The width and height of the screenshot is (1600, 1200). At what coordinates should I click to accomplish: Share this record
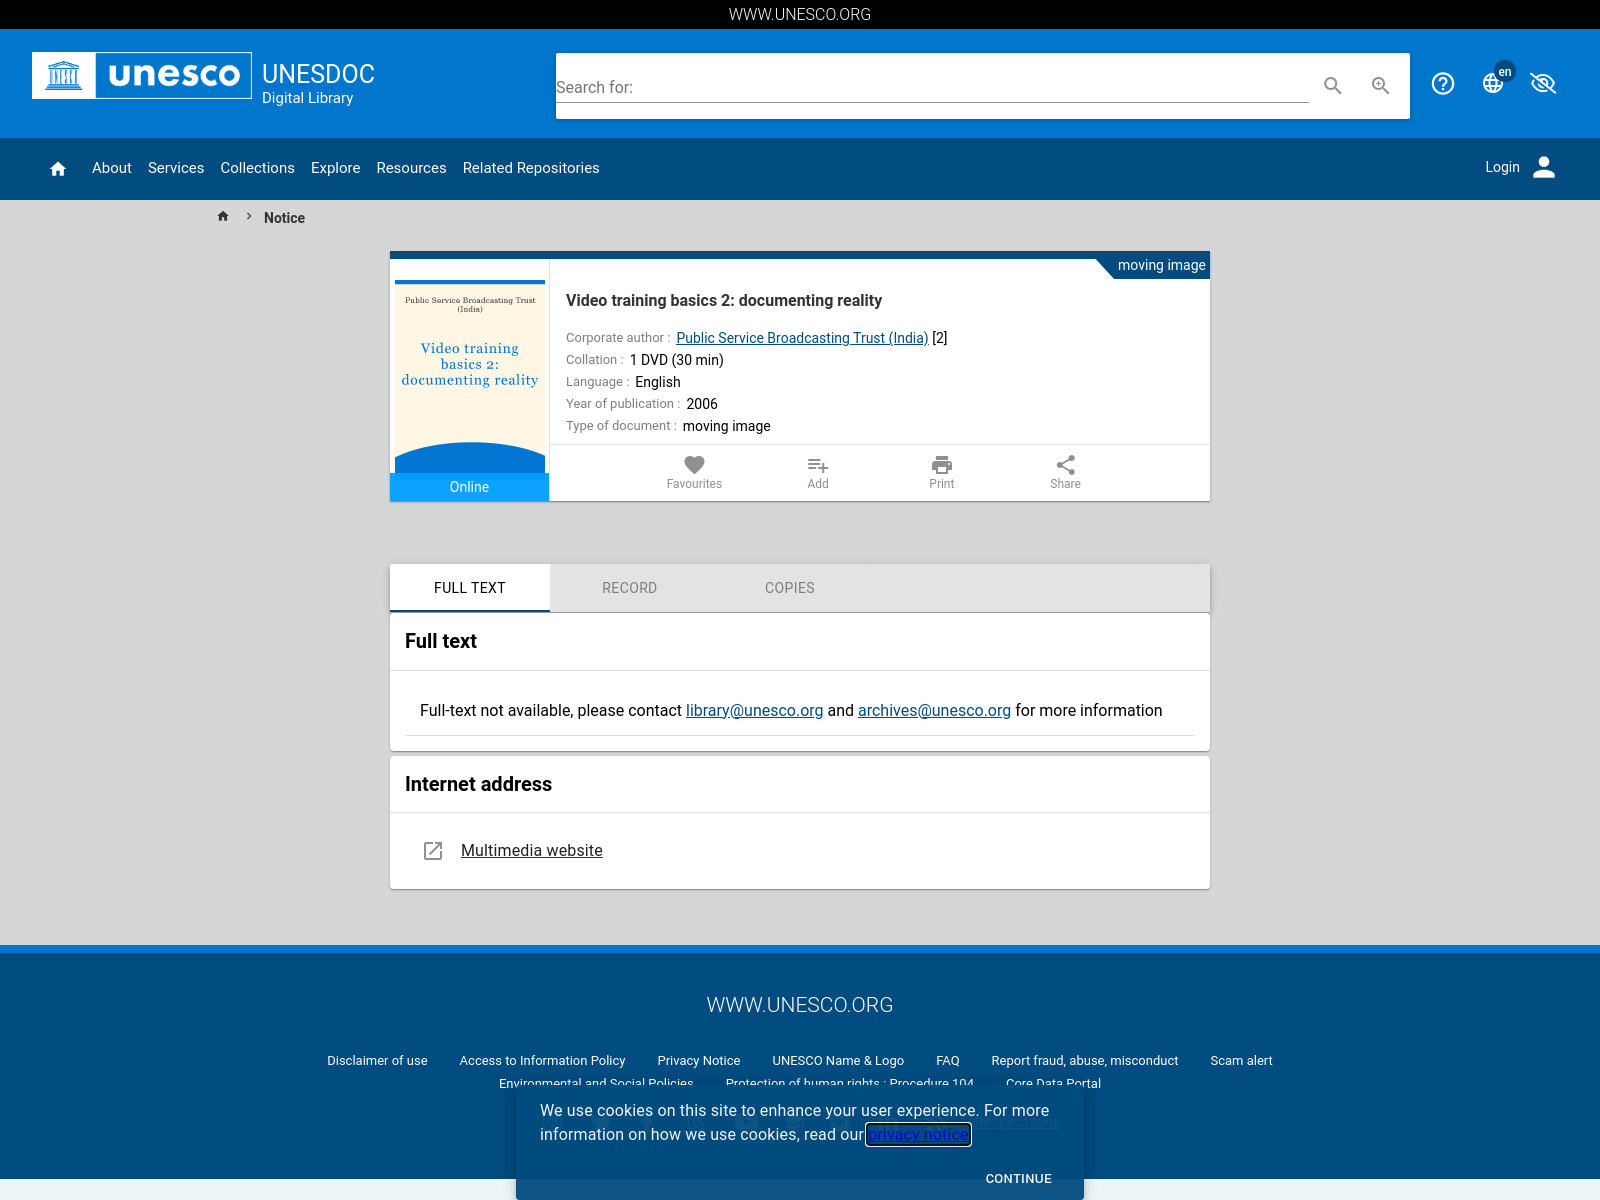[x=1065, y=472]
